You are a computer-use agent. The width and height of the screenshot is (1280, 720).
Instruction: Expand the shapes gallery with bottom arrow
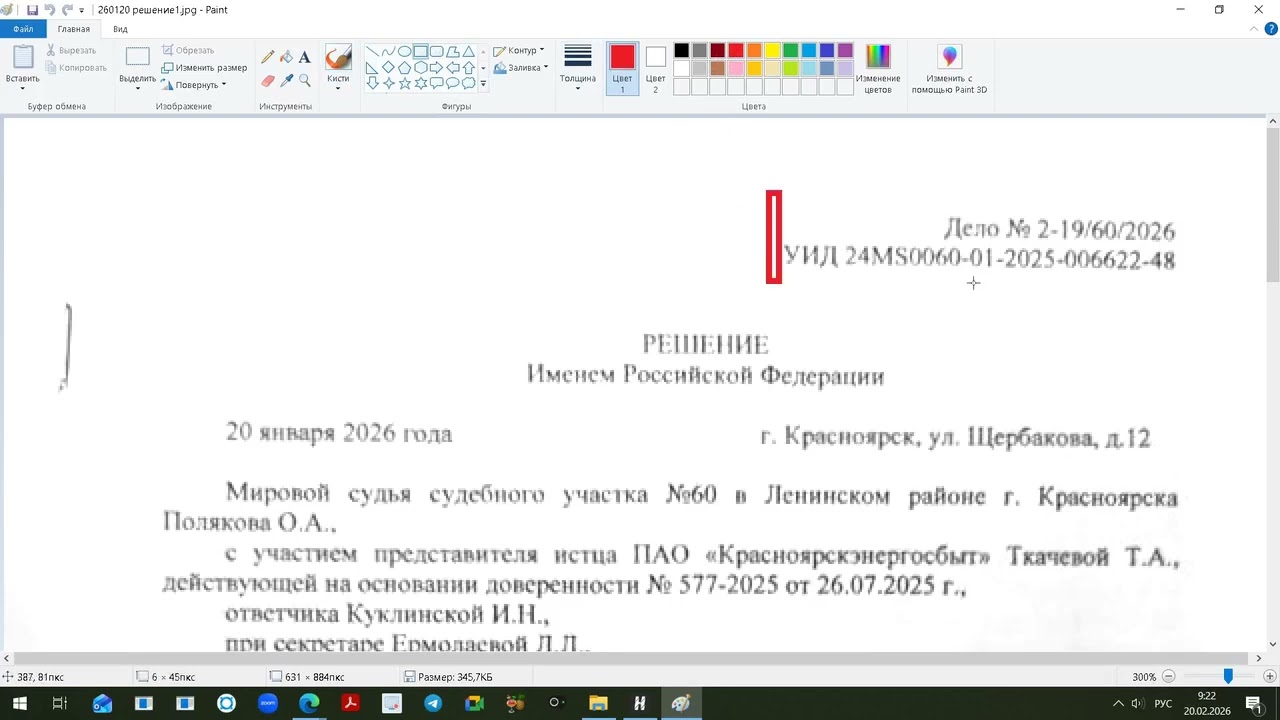click(x=483, y=84)
